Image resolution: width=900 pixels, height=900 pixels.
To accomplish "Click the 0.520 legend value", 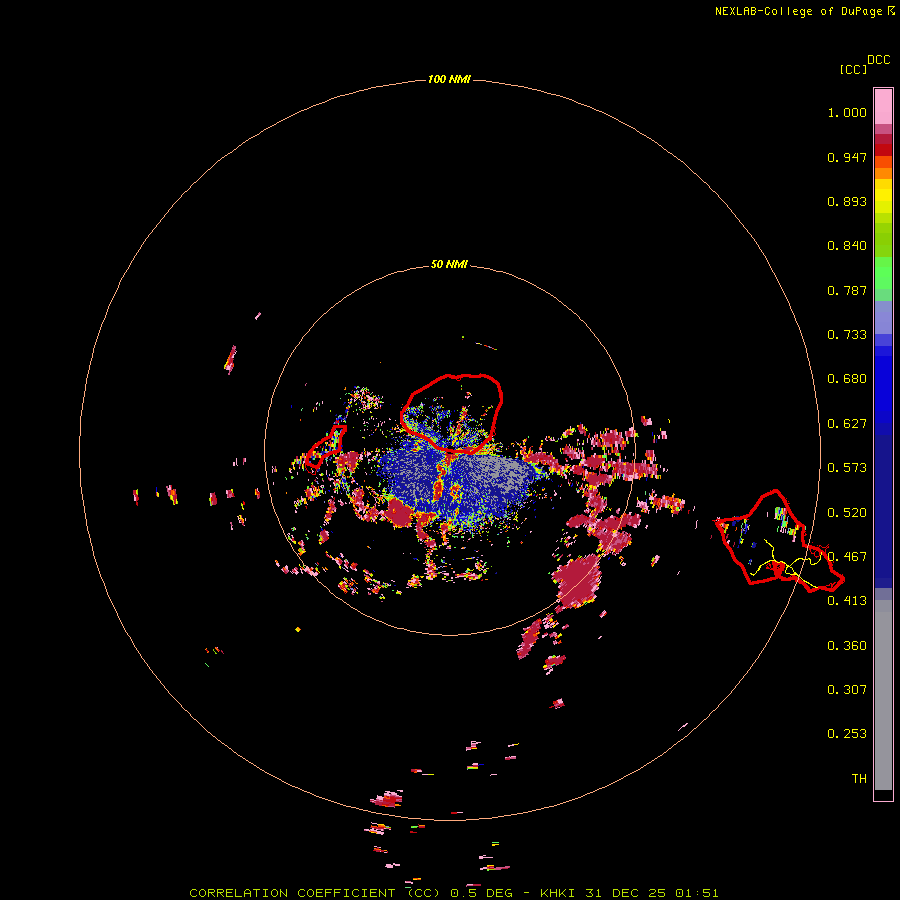I will 847,513.
